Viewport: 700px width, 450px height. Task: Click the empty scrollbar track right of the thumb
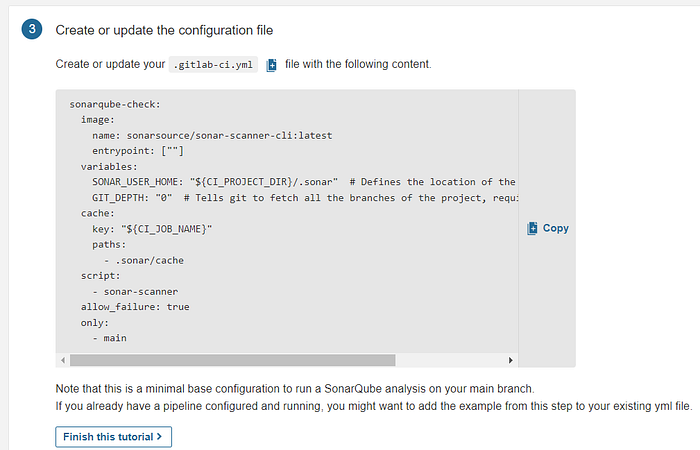coord(450,360)
